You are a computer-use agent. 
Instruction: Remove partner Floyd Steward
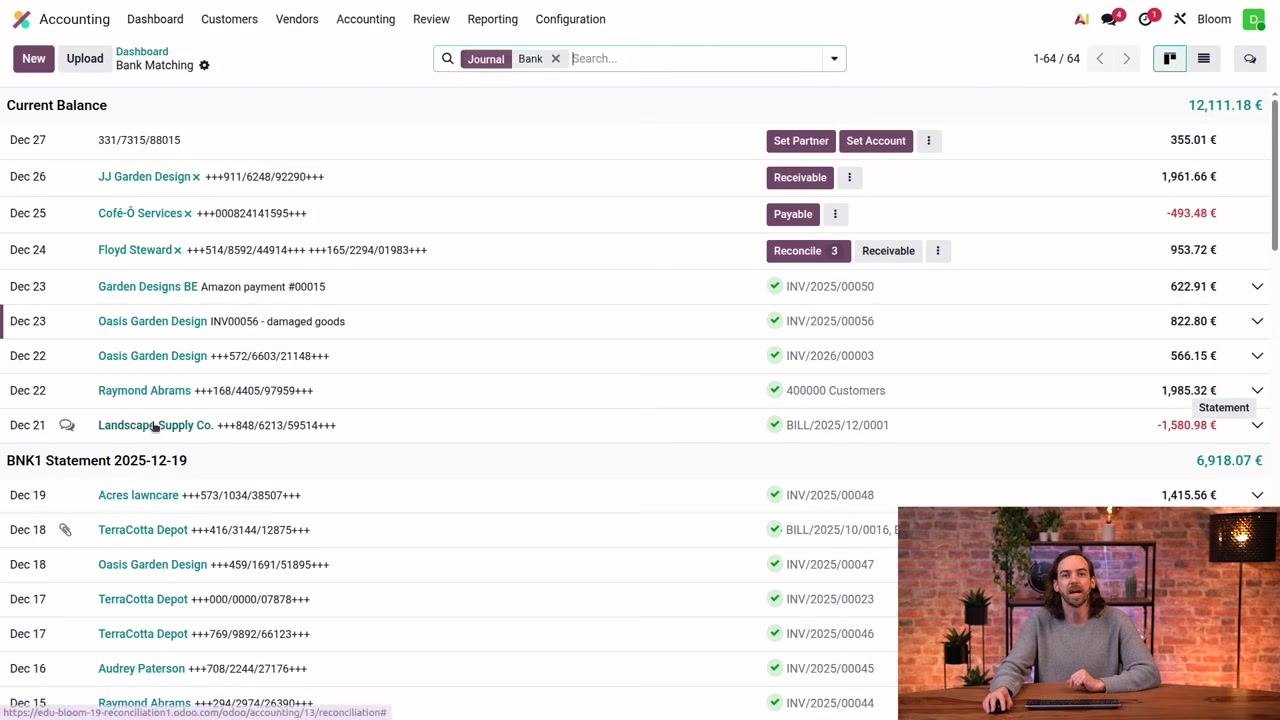(x=178, y=250)
